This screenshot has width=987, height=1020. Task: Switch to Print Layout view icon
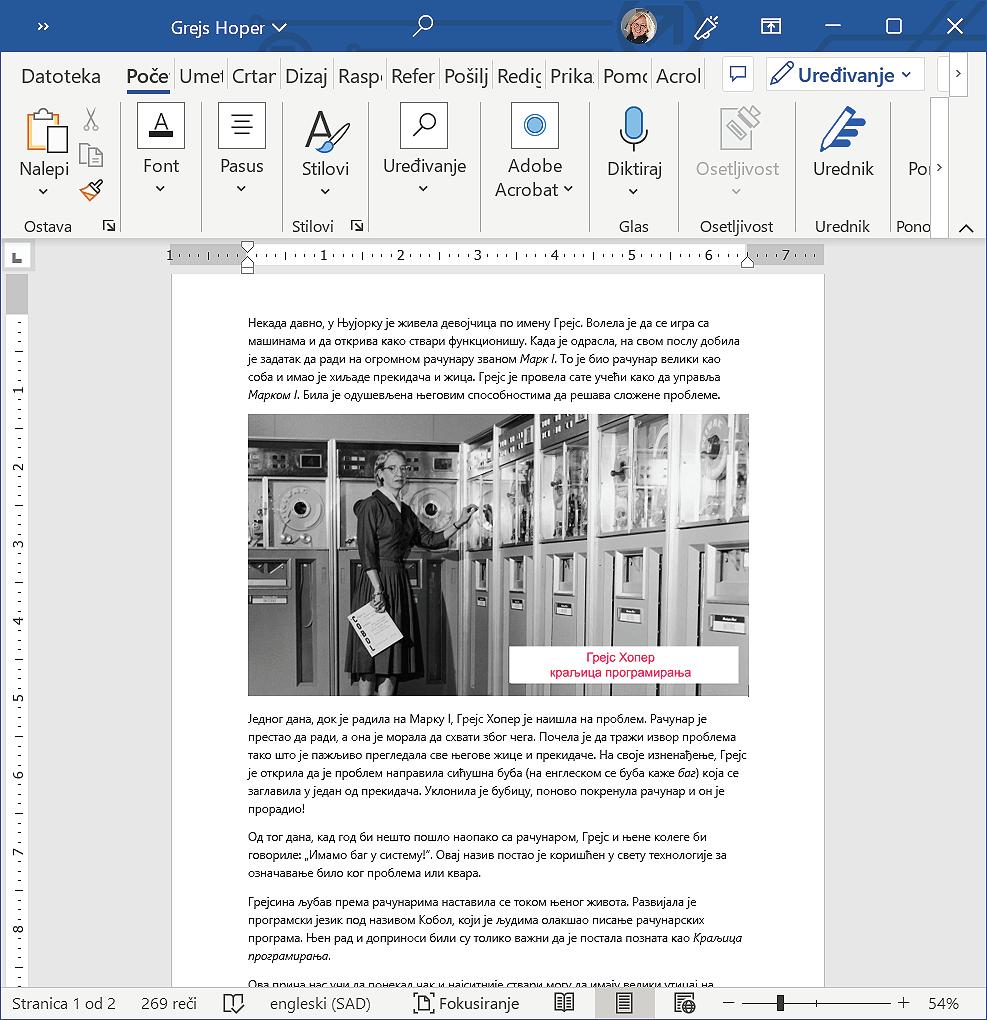coord(624,1003)
